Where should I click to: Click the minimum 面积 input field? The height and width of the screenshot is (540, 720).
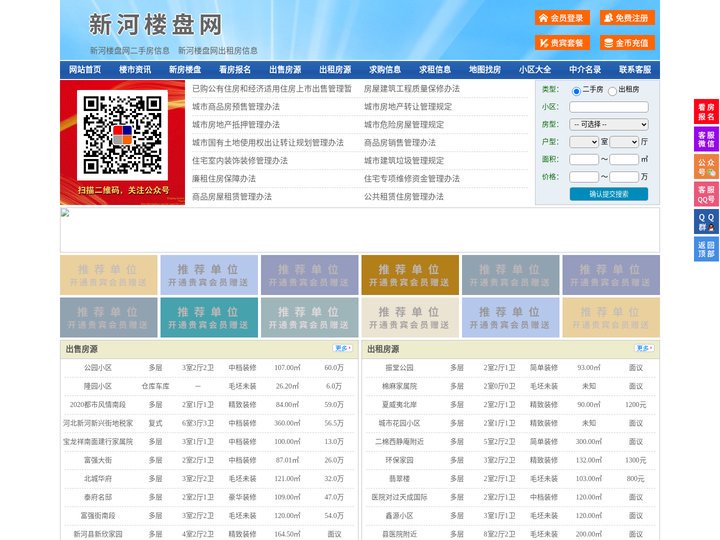tap(584, 159)
